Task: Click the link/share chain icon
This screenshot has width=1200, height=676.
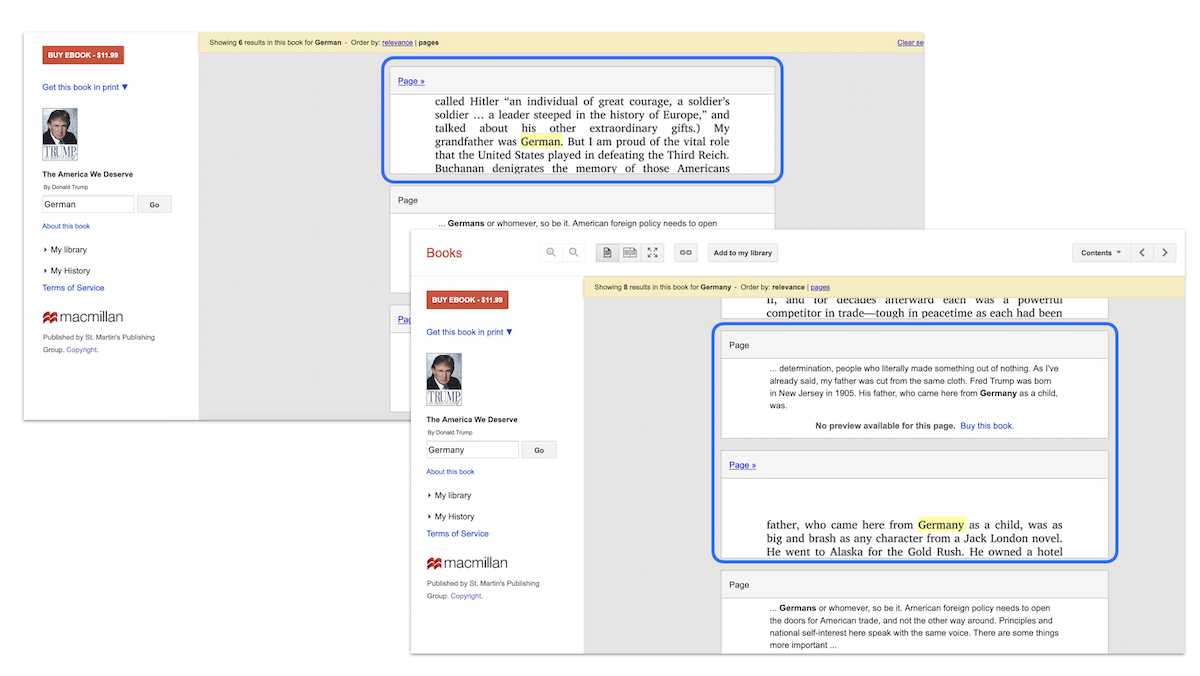Action: pyautogui.click(x=685, y=253)
